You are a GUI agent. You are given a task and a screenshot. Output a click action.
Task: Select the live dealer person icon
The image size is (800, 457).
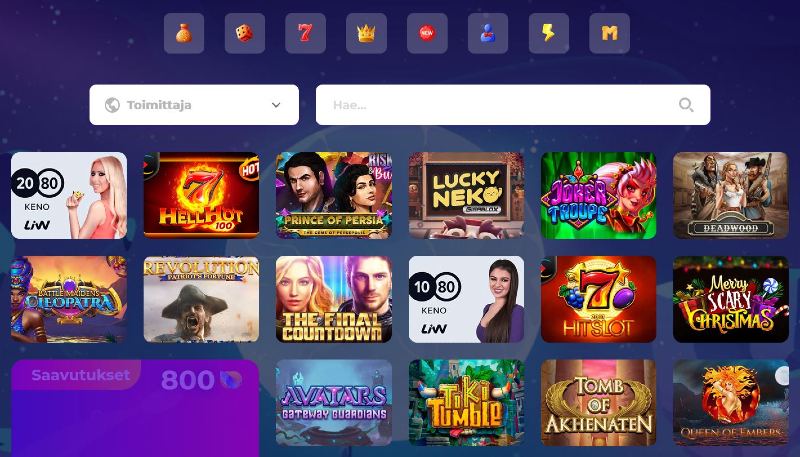pos(488,34)
